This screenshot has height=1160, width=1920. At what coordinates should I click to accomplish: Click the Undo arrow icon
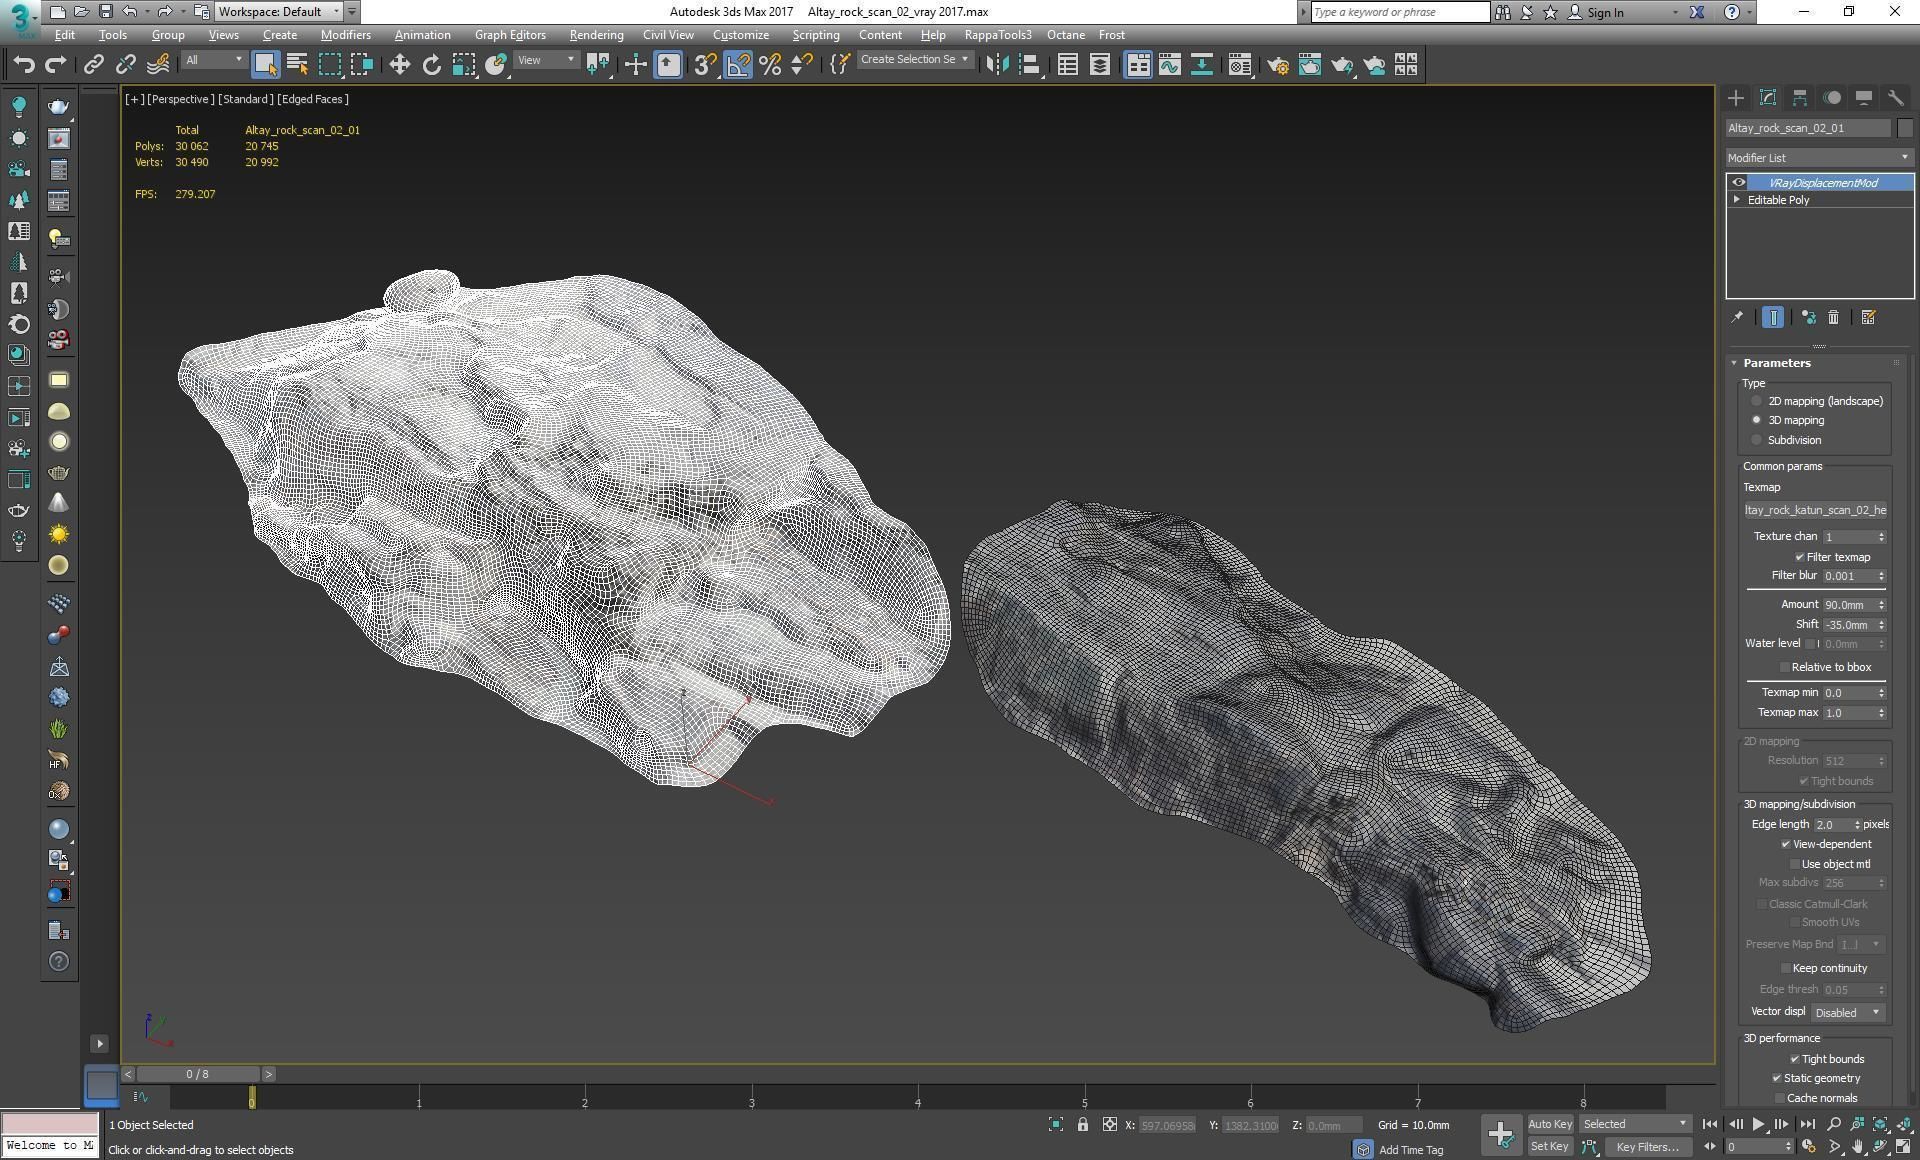tap(24, 65)
